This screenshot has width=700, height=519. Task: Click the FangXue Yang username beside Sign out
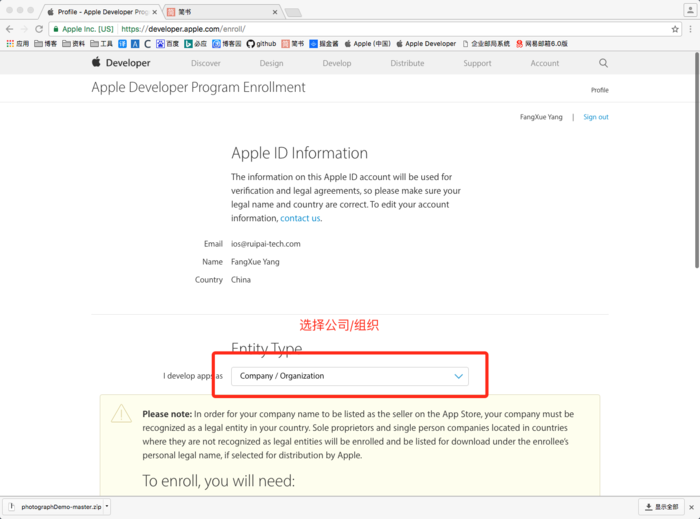tap(541, 117)
